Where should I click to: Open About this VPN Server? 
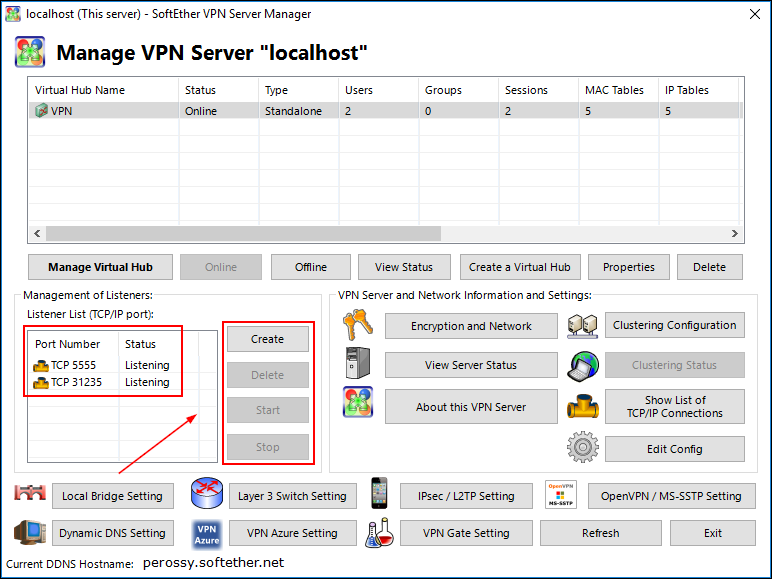point(471,407)
